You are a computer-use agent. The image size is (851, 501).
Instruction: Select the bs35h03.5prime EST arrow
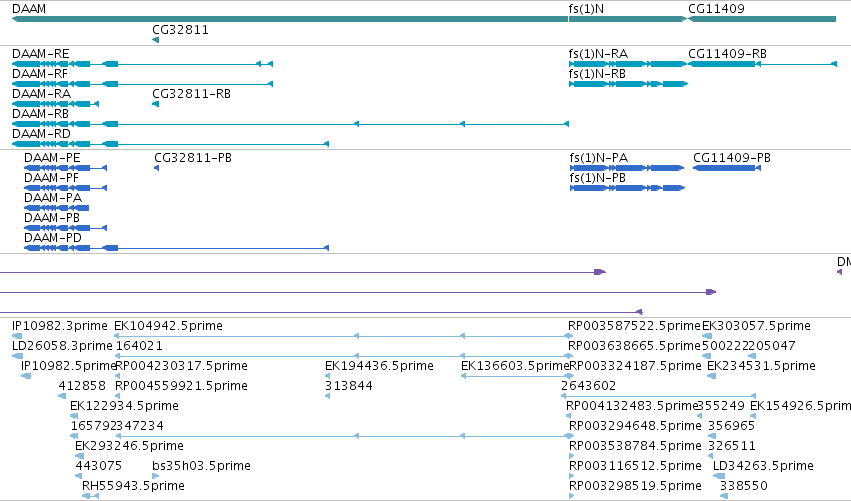[x=156, y=477]
